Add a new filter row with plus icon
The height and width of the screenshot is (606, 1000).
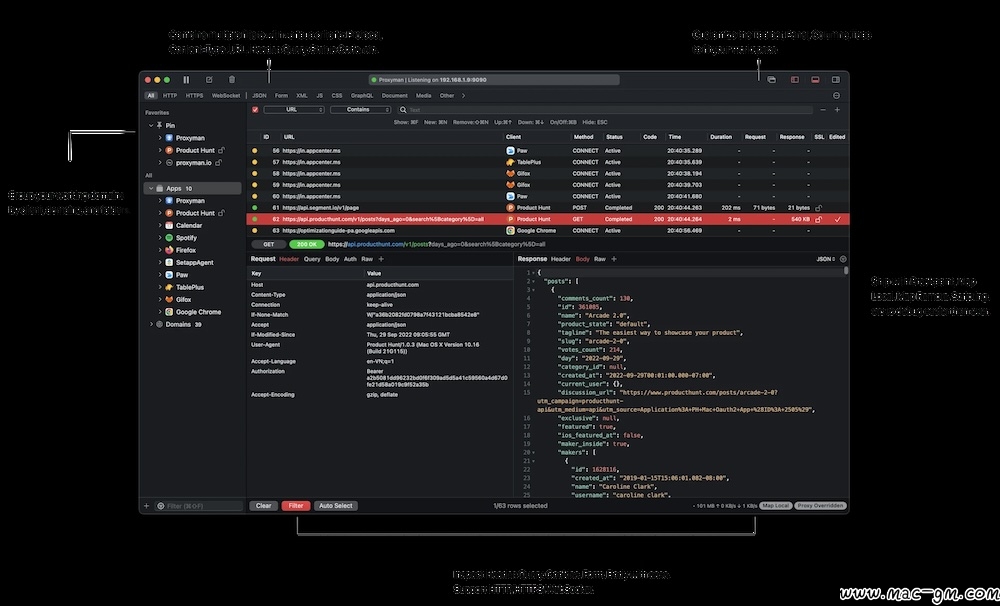837,110
